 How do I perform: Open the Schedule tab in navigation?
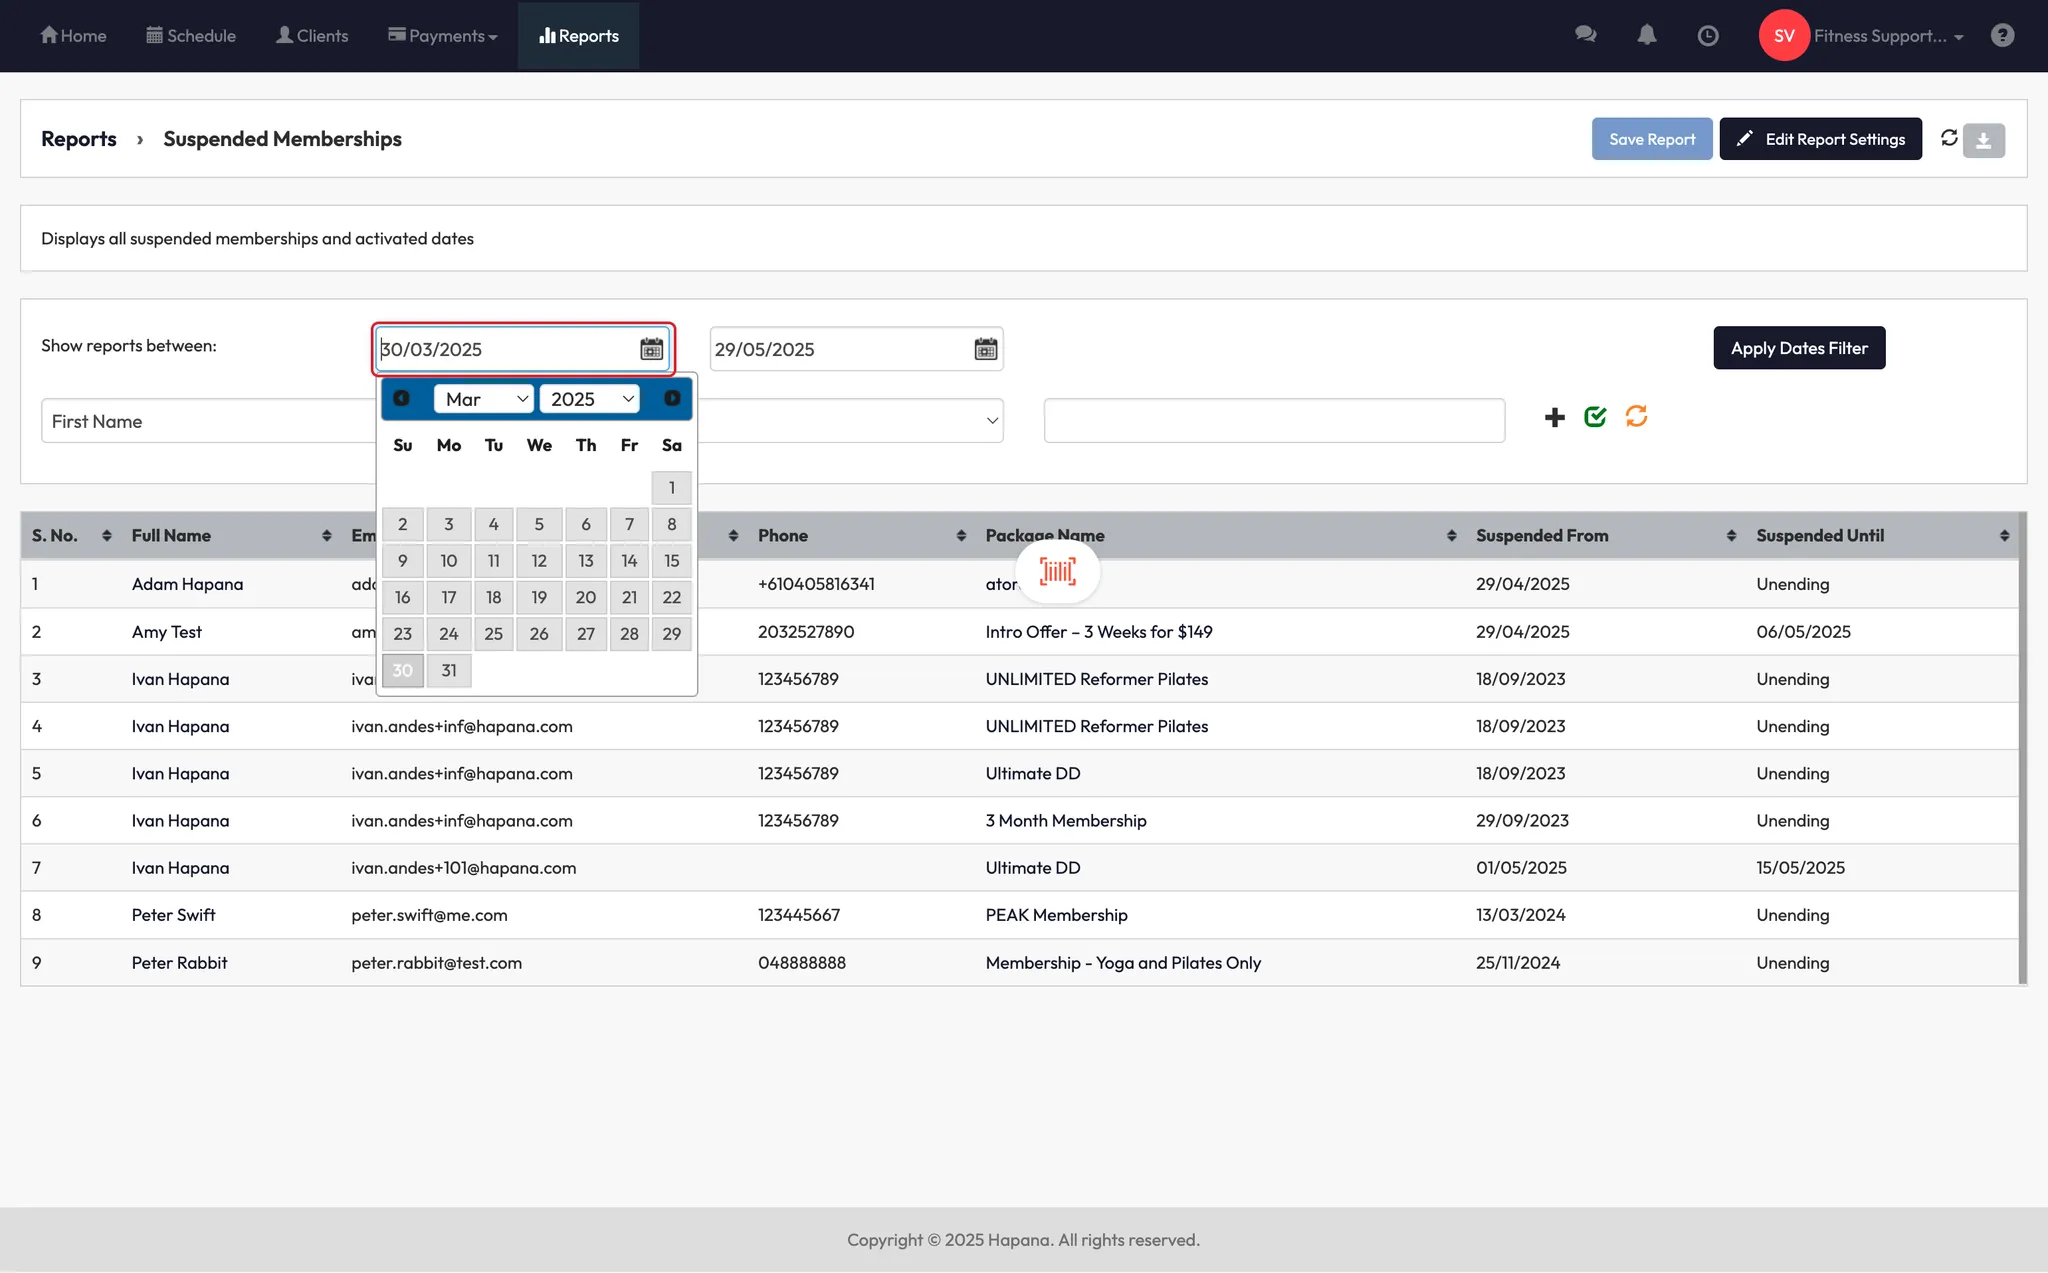click(x=191, y=36)
